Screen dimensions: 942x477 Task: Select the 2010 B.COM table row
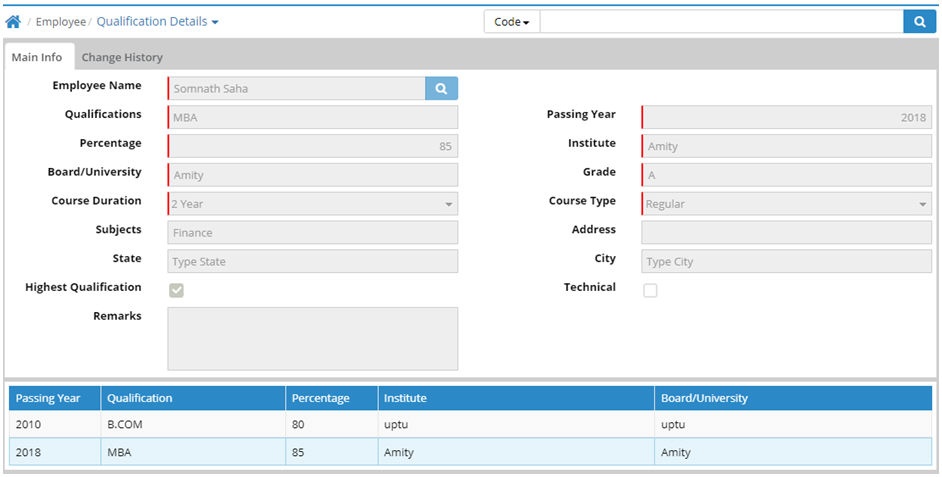(x=470, y=424)
